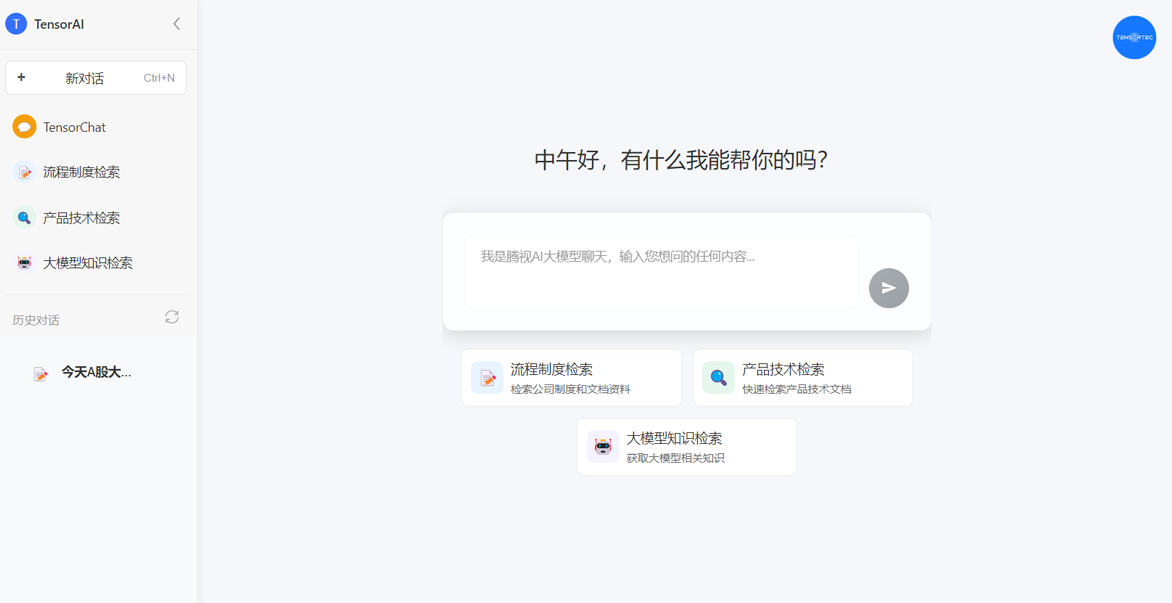The image size is (1172, 603).
Task: Choose the 流程制度检索 card below the input
Action: [571, 378]
